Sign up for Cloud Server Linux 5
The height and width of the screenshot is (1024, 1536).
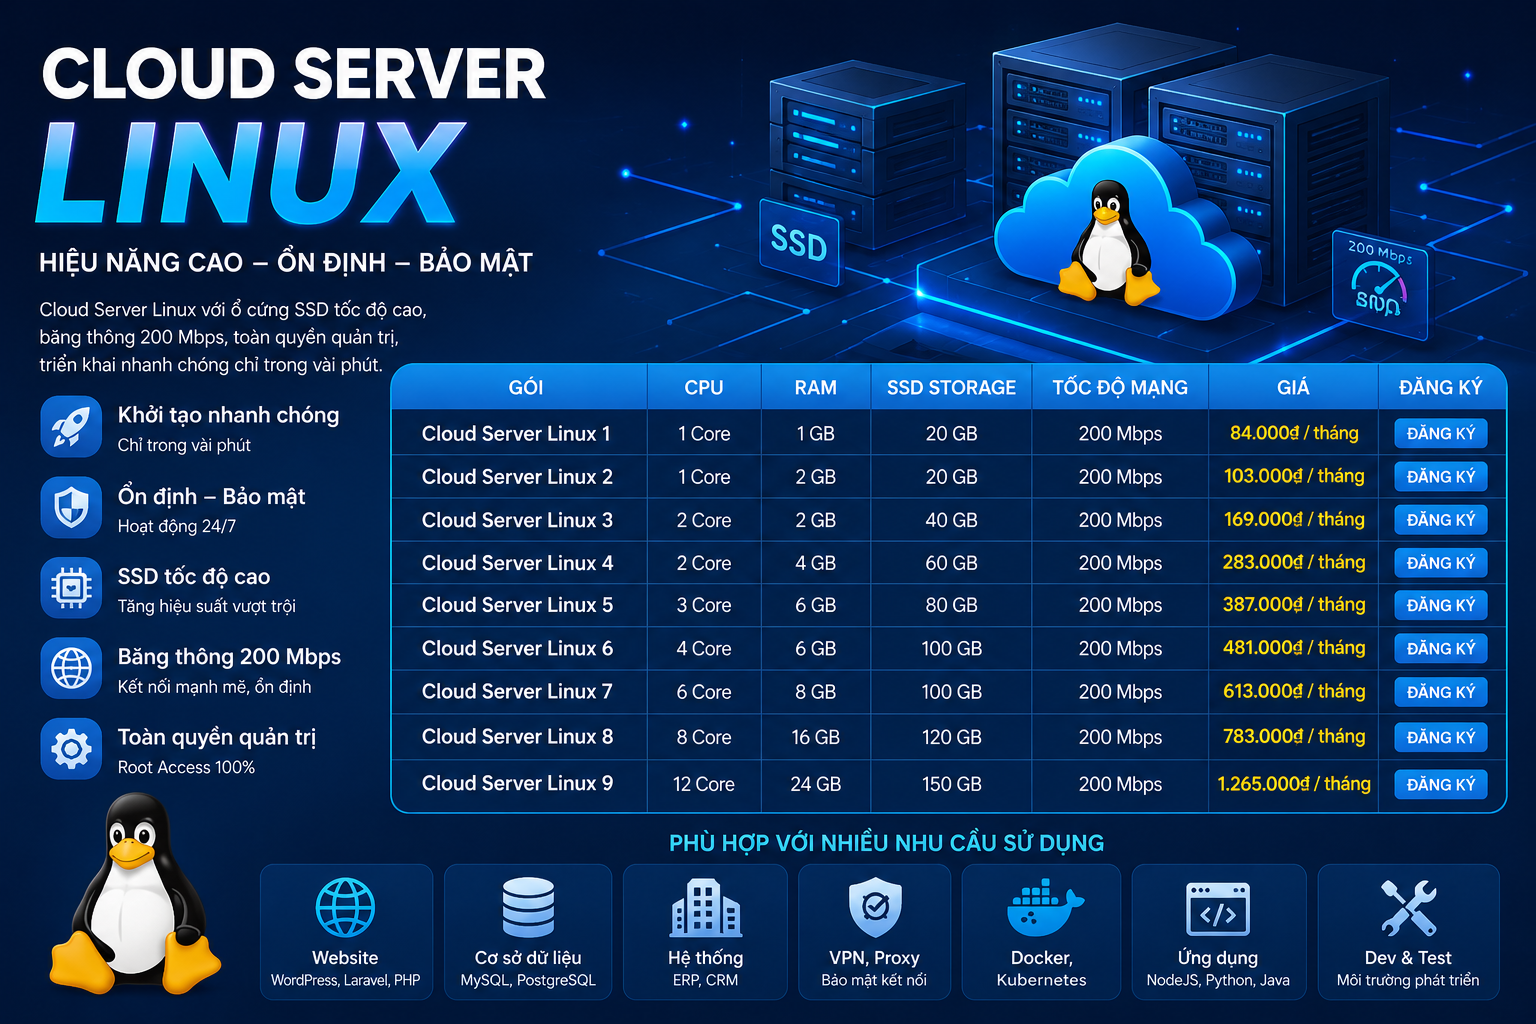click(x=1441, y=605)
